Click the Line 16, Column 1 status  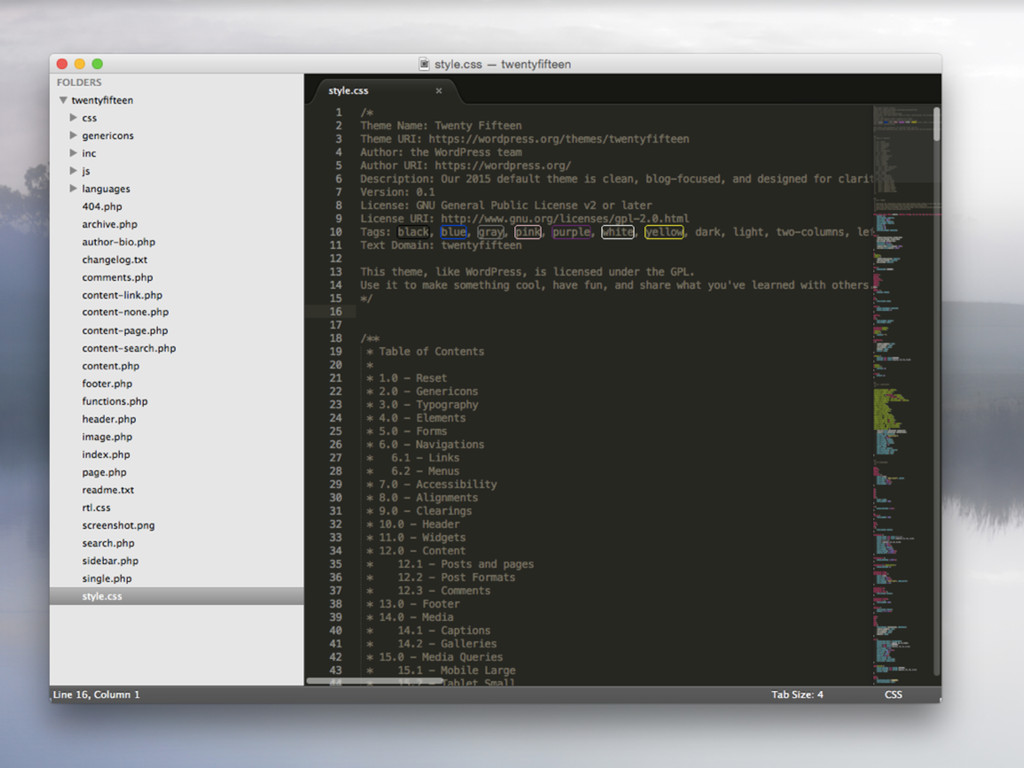coord(97,694)
